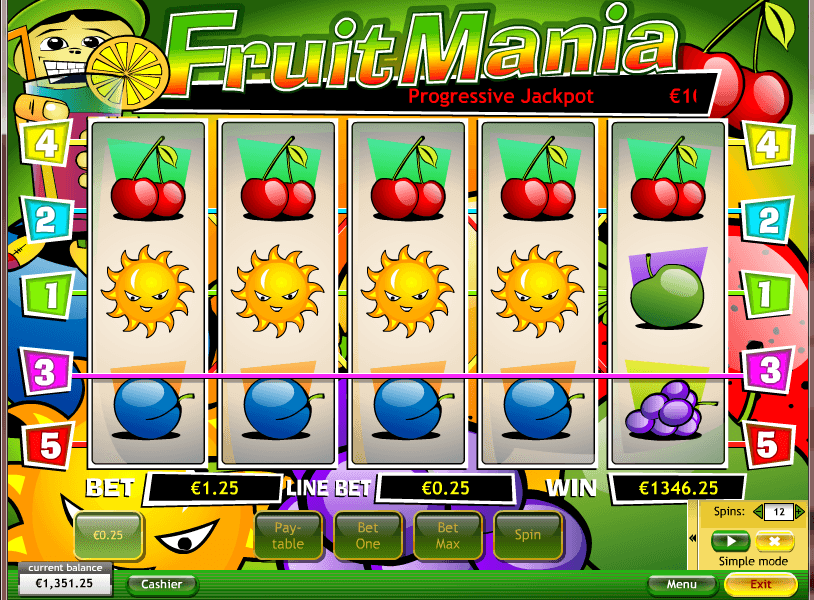Start autoplay with the green play button
Viewport: 814px width, 600px height.
[x=730, y=541]
